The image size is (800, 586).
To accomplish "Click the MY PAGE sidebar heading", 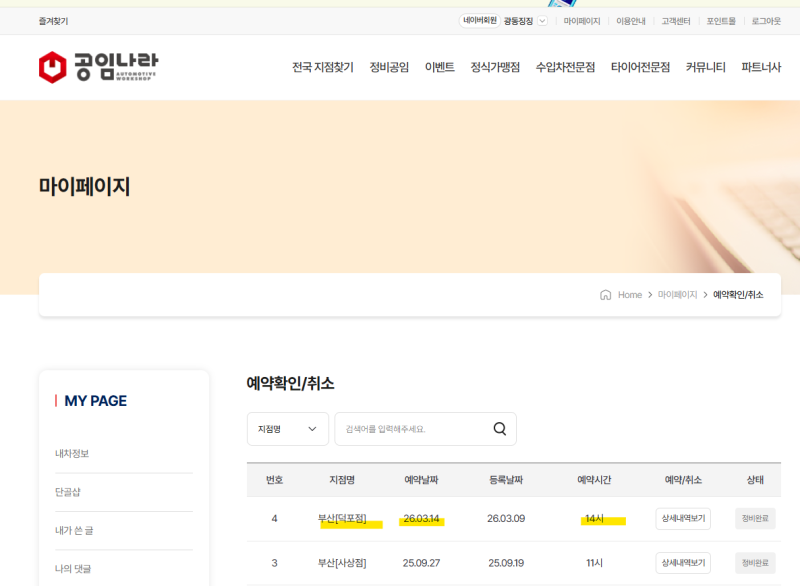I will (x=95, y=401).
